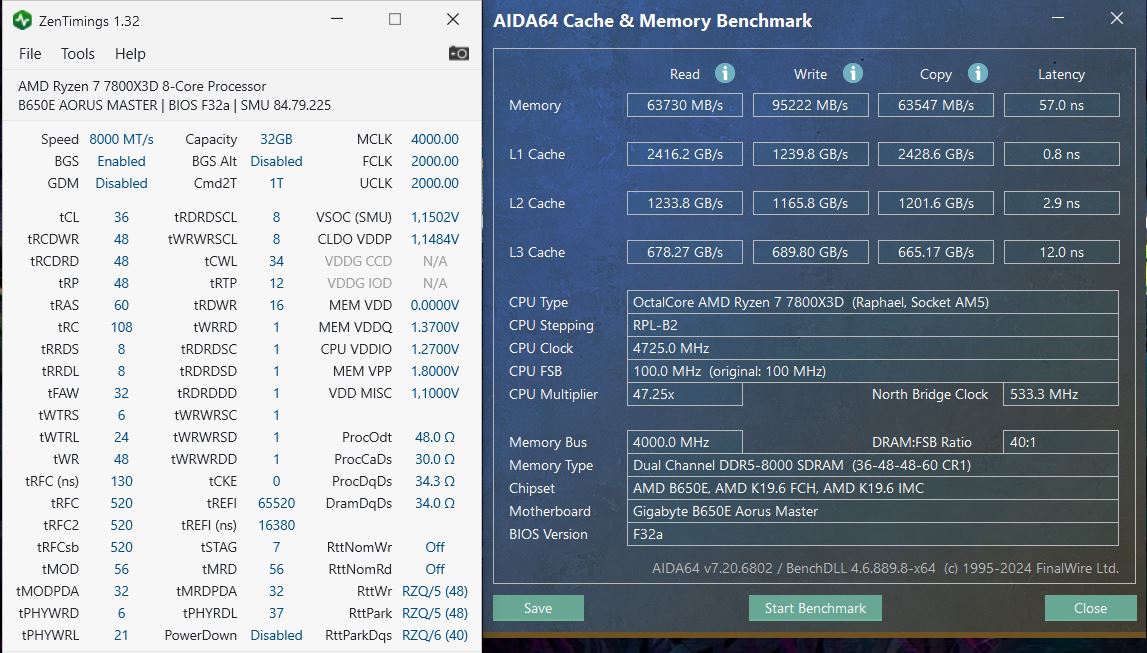Click the MCLK value 4000.00
The image size is (1147, 653).
click(x=435, y=139)
